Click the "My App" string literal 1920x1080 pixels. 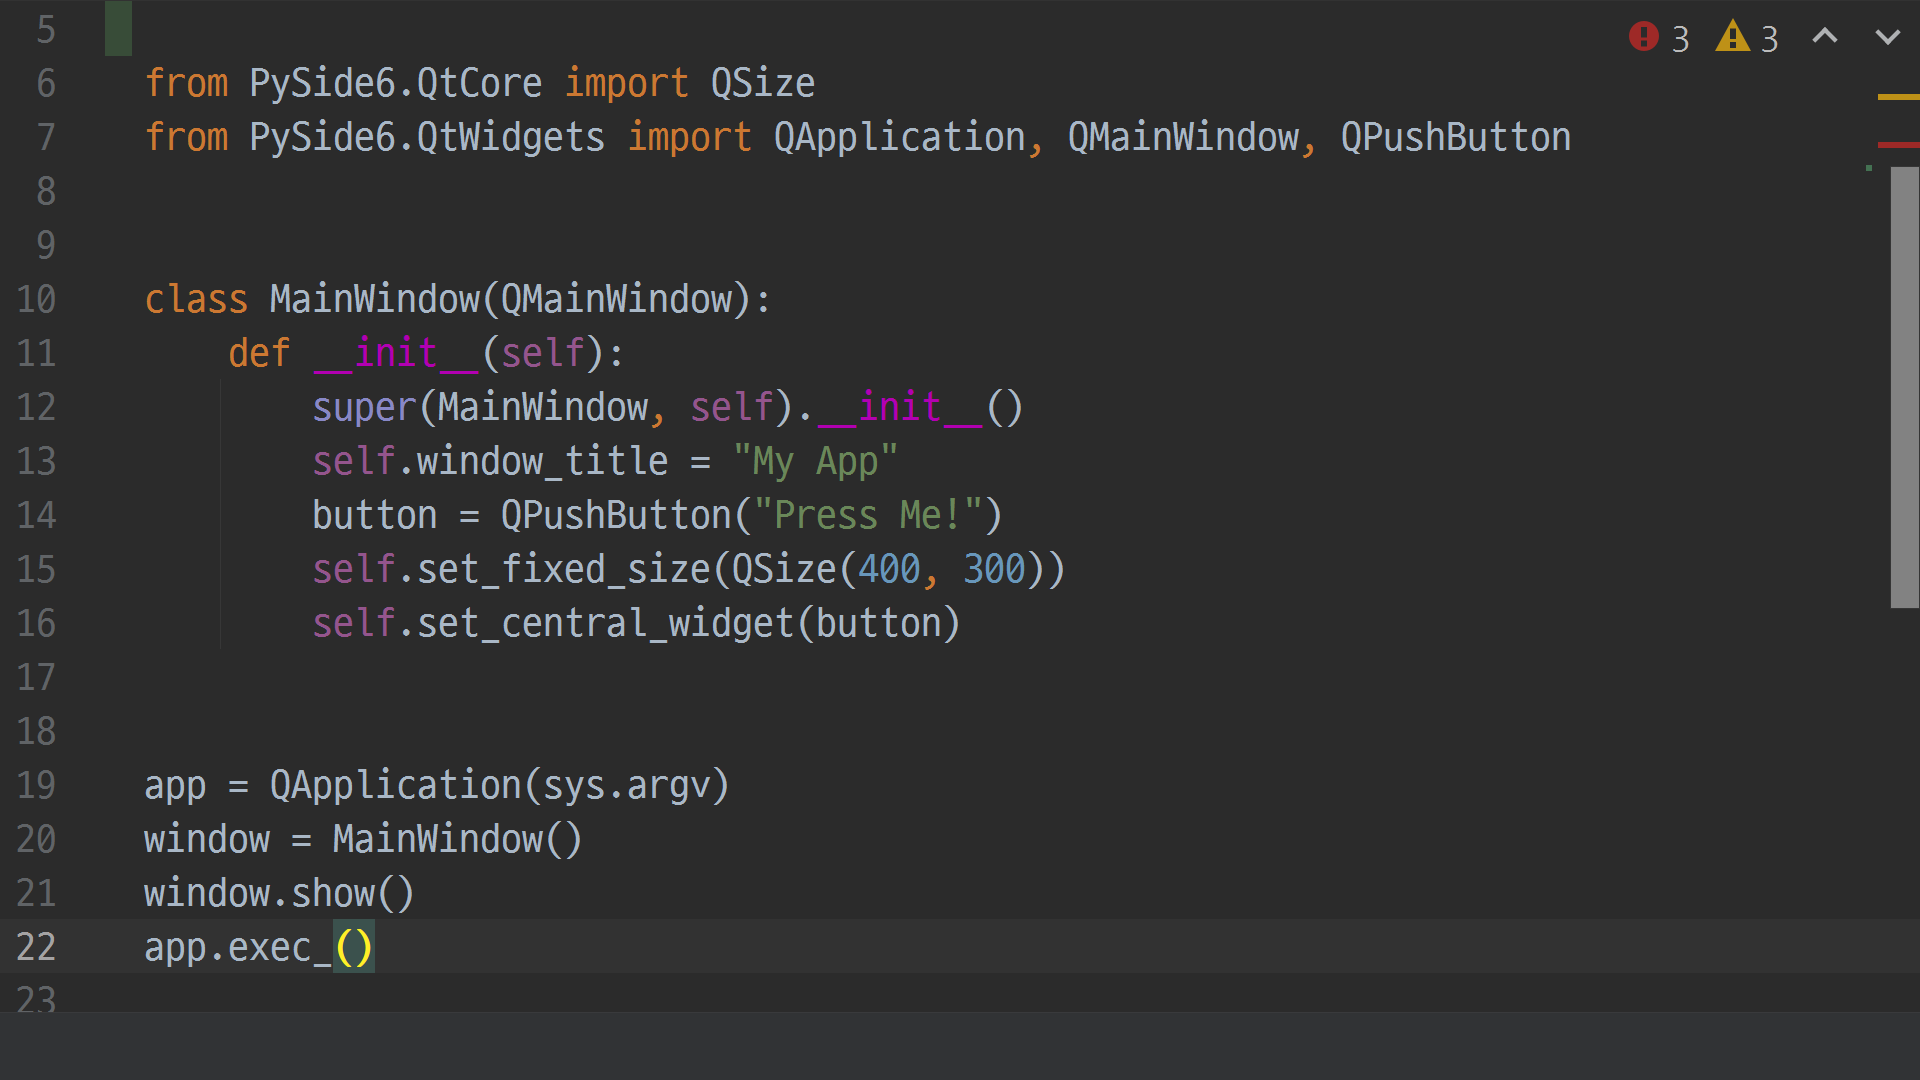815,461
